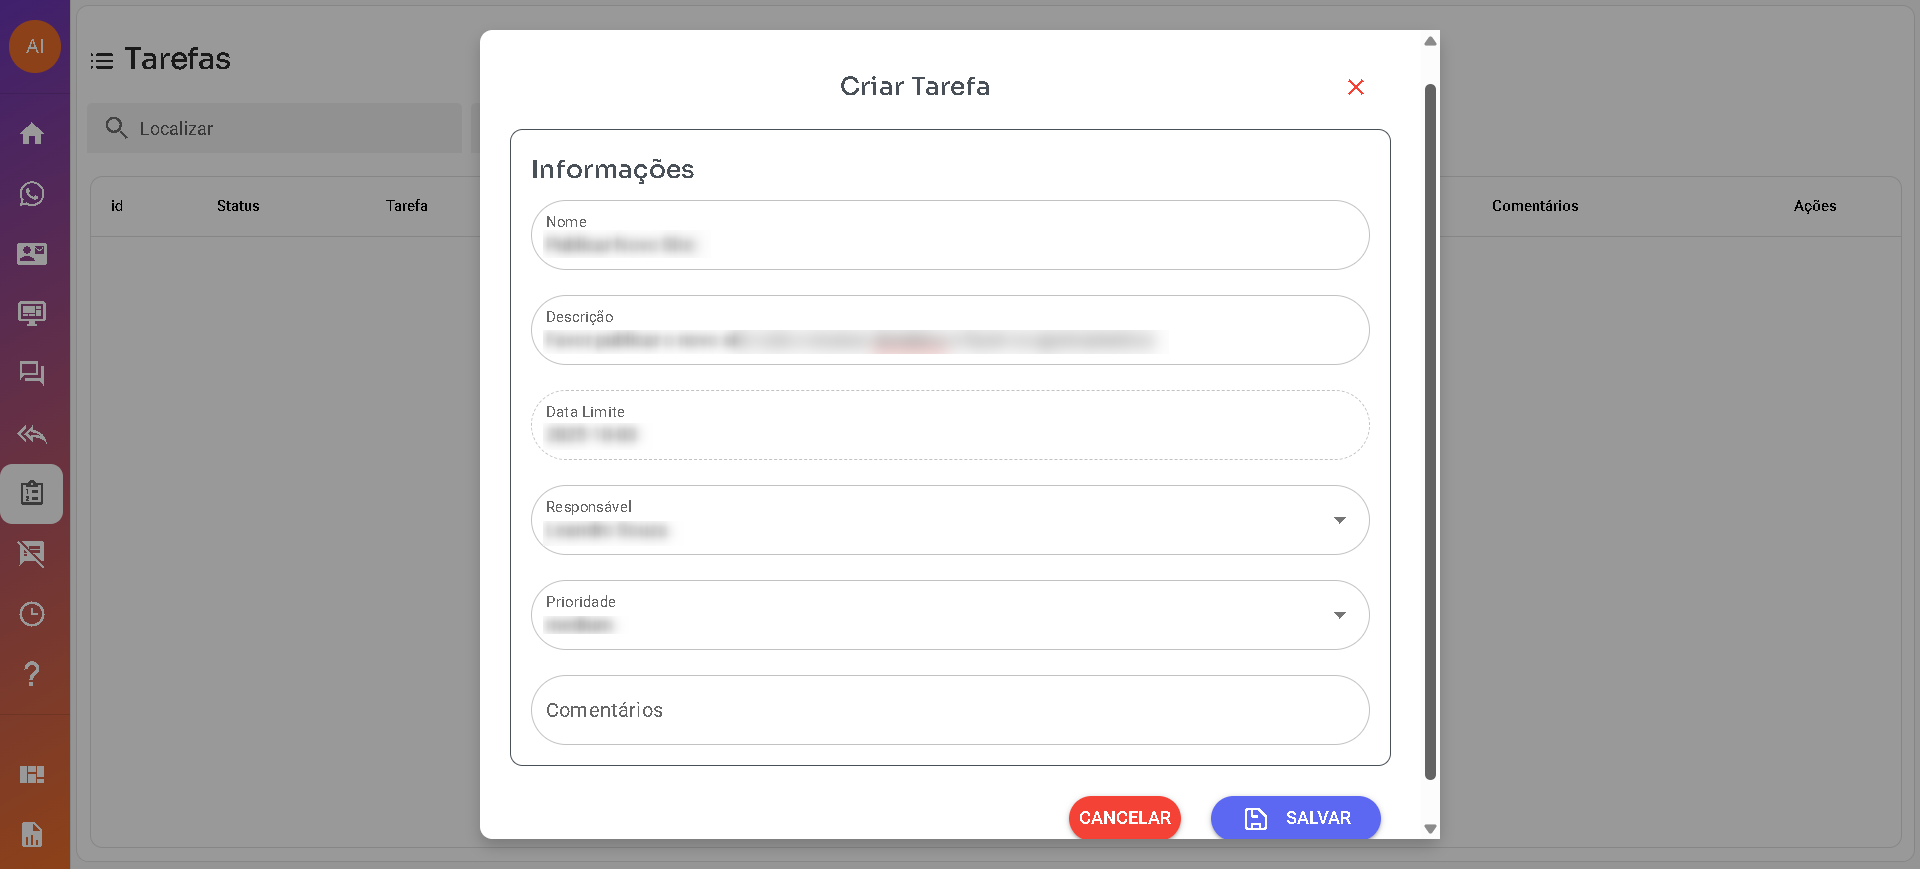The width and height of the screenshot is (1920, 869).
Task: Click into the Nome text field
Action: click(949, 236)
